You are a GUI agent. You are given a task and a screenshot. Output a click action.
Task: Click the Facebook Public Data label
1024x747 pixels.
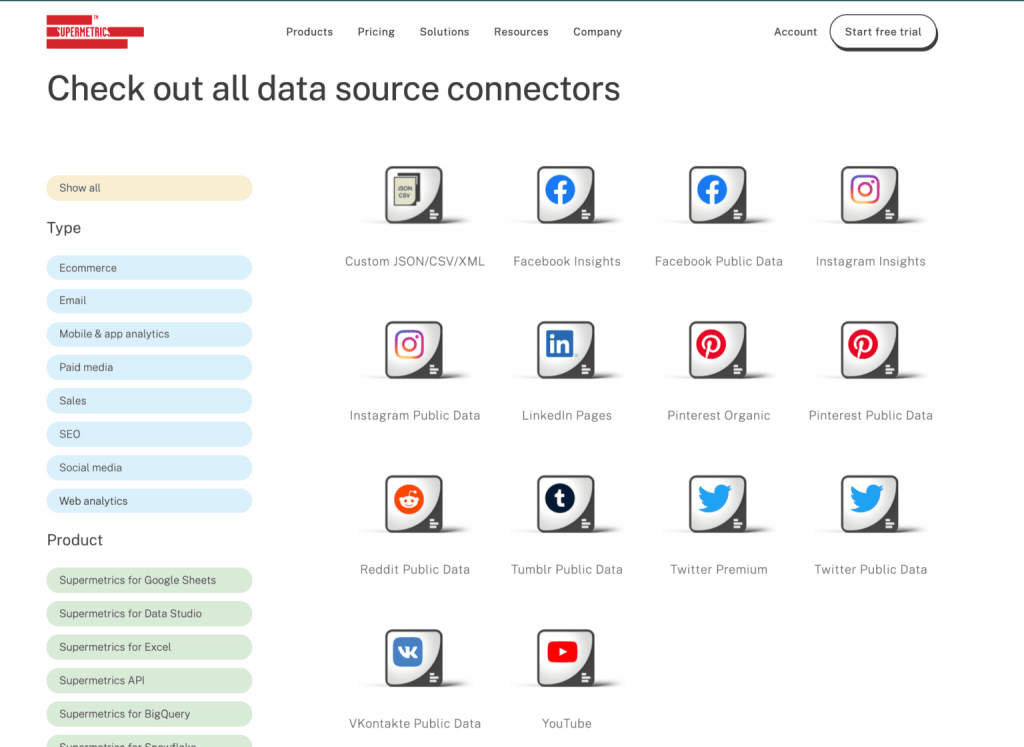point(718,261)
